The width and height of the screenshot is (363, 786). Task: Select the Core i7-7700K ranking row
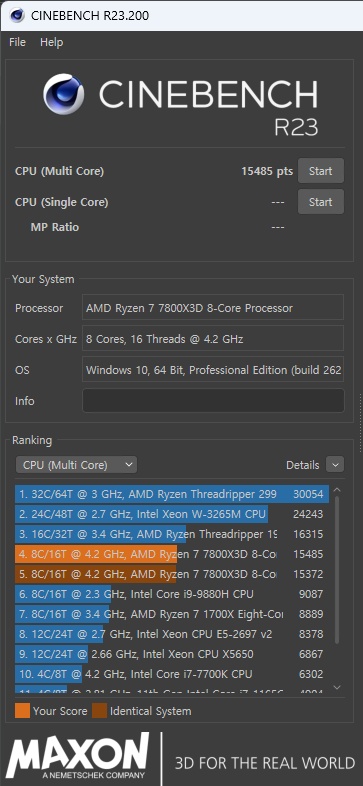click(172, 674)
